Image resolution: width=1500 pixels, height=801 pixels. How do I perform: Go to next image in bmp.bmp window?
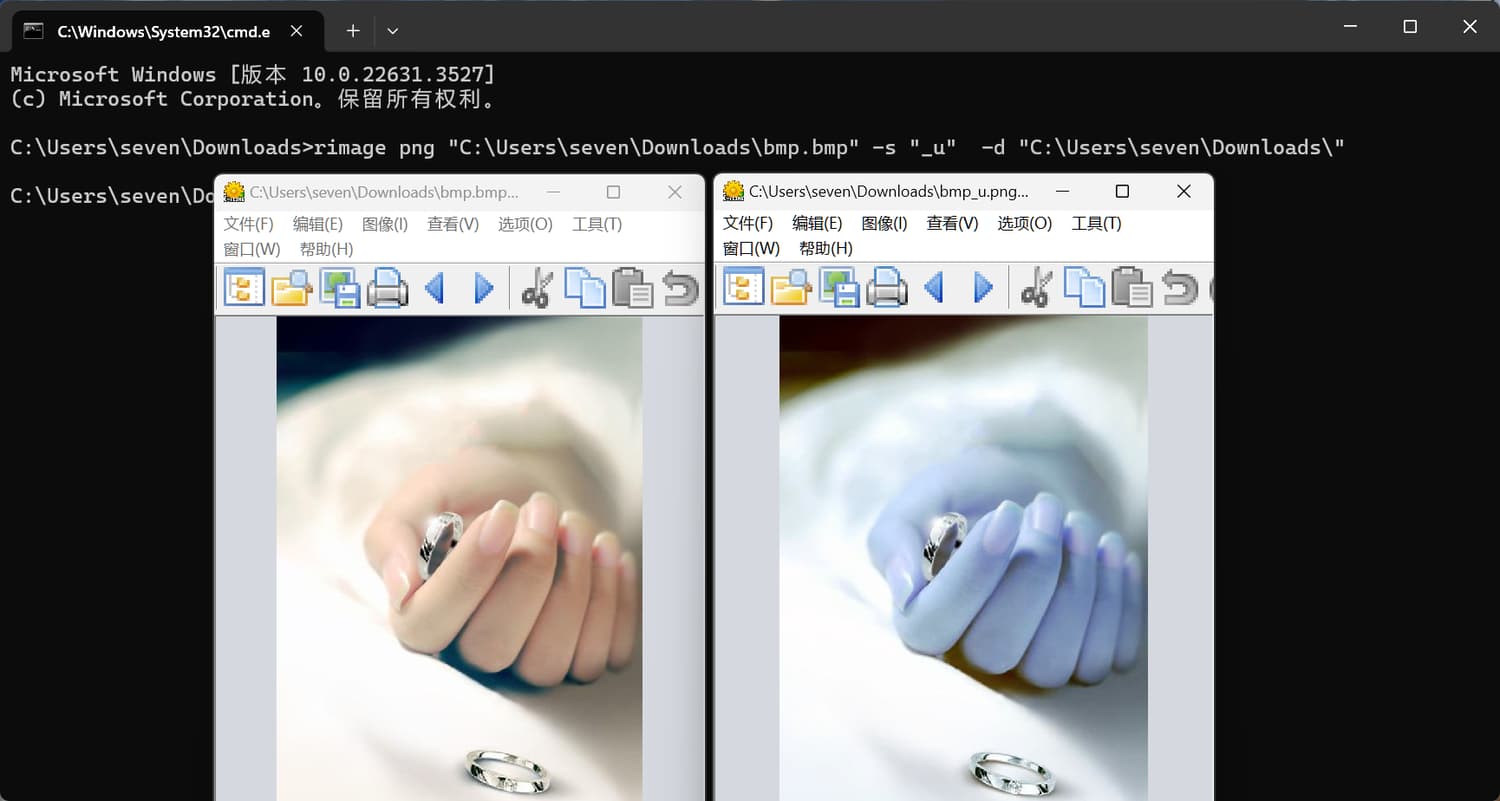(484, 289)
